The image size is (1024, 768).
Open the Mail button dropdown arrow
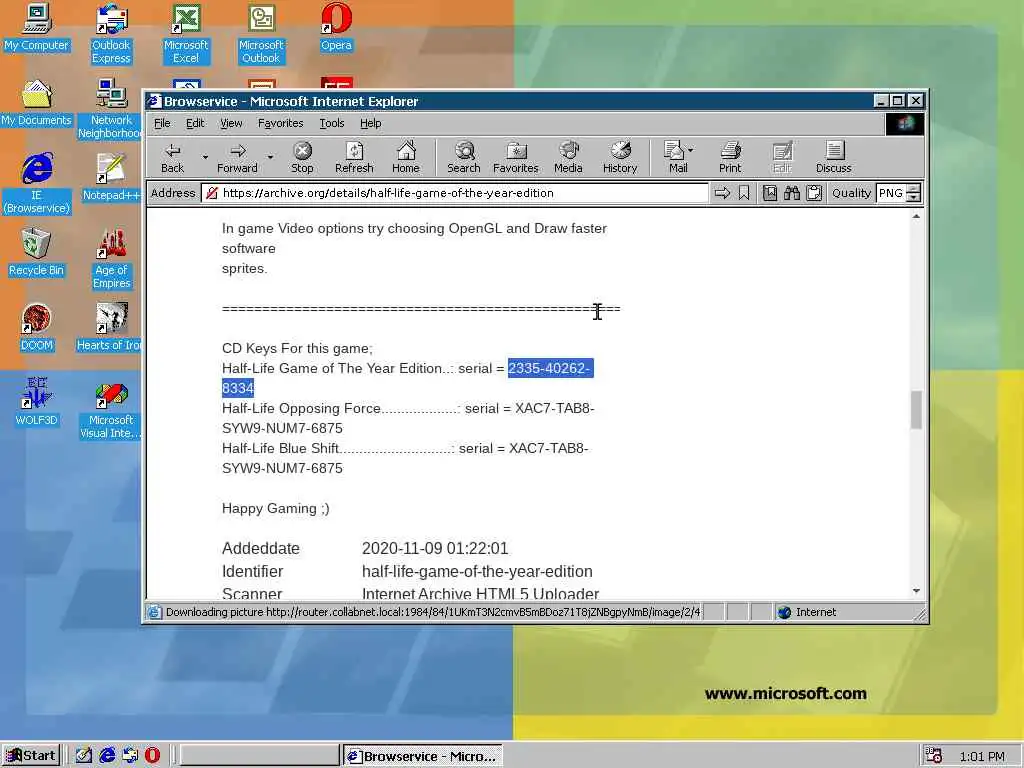point(691,150)
